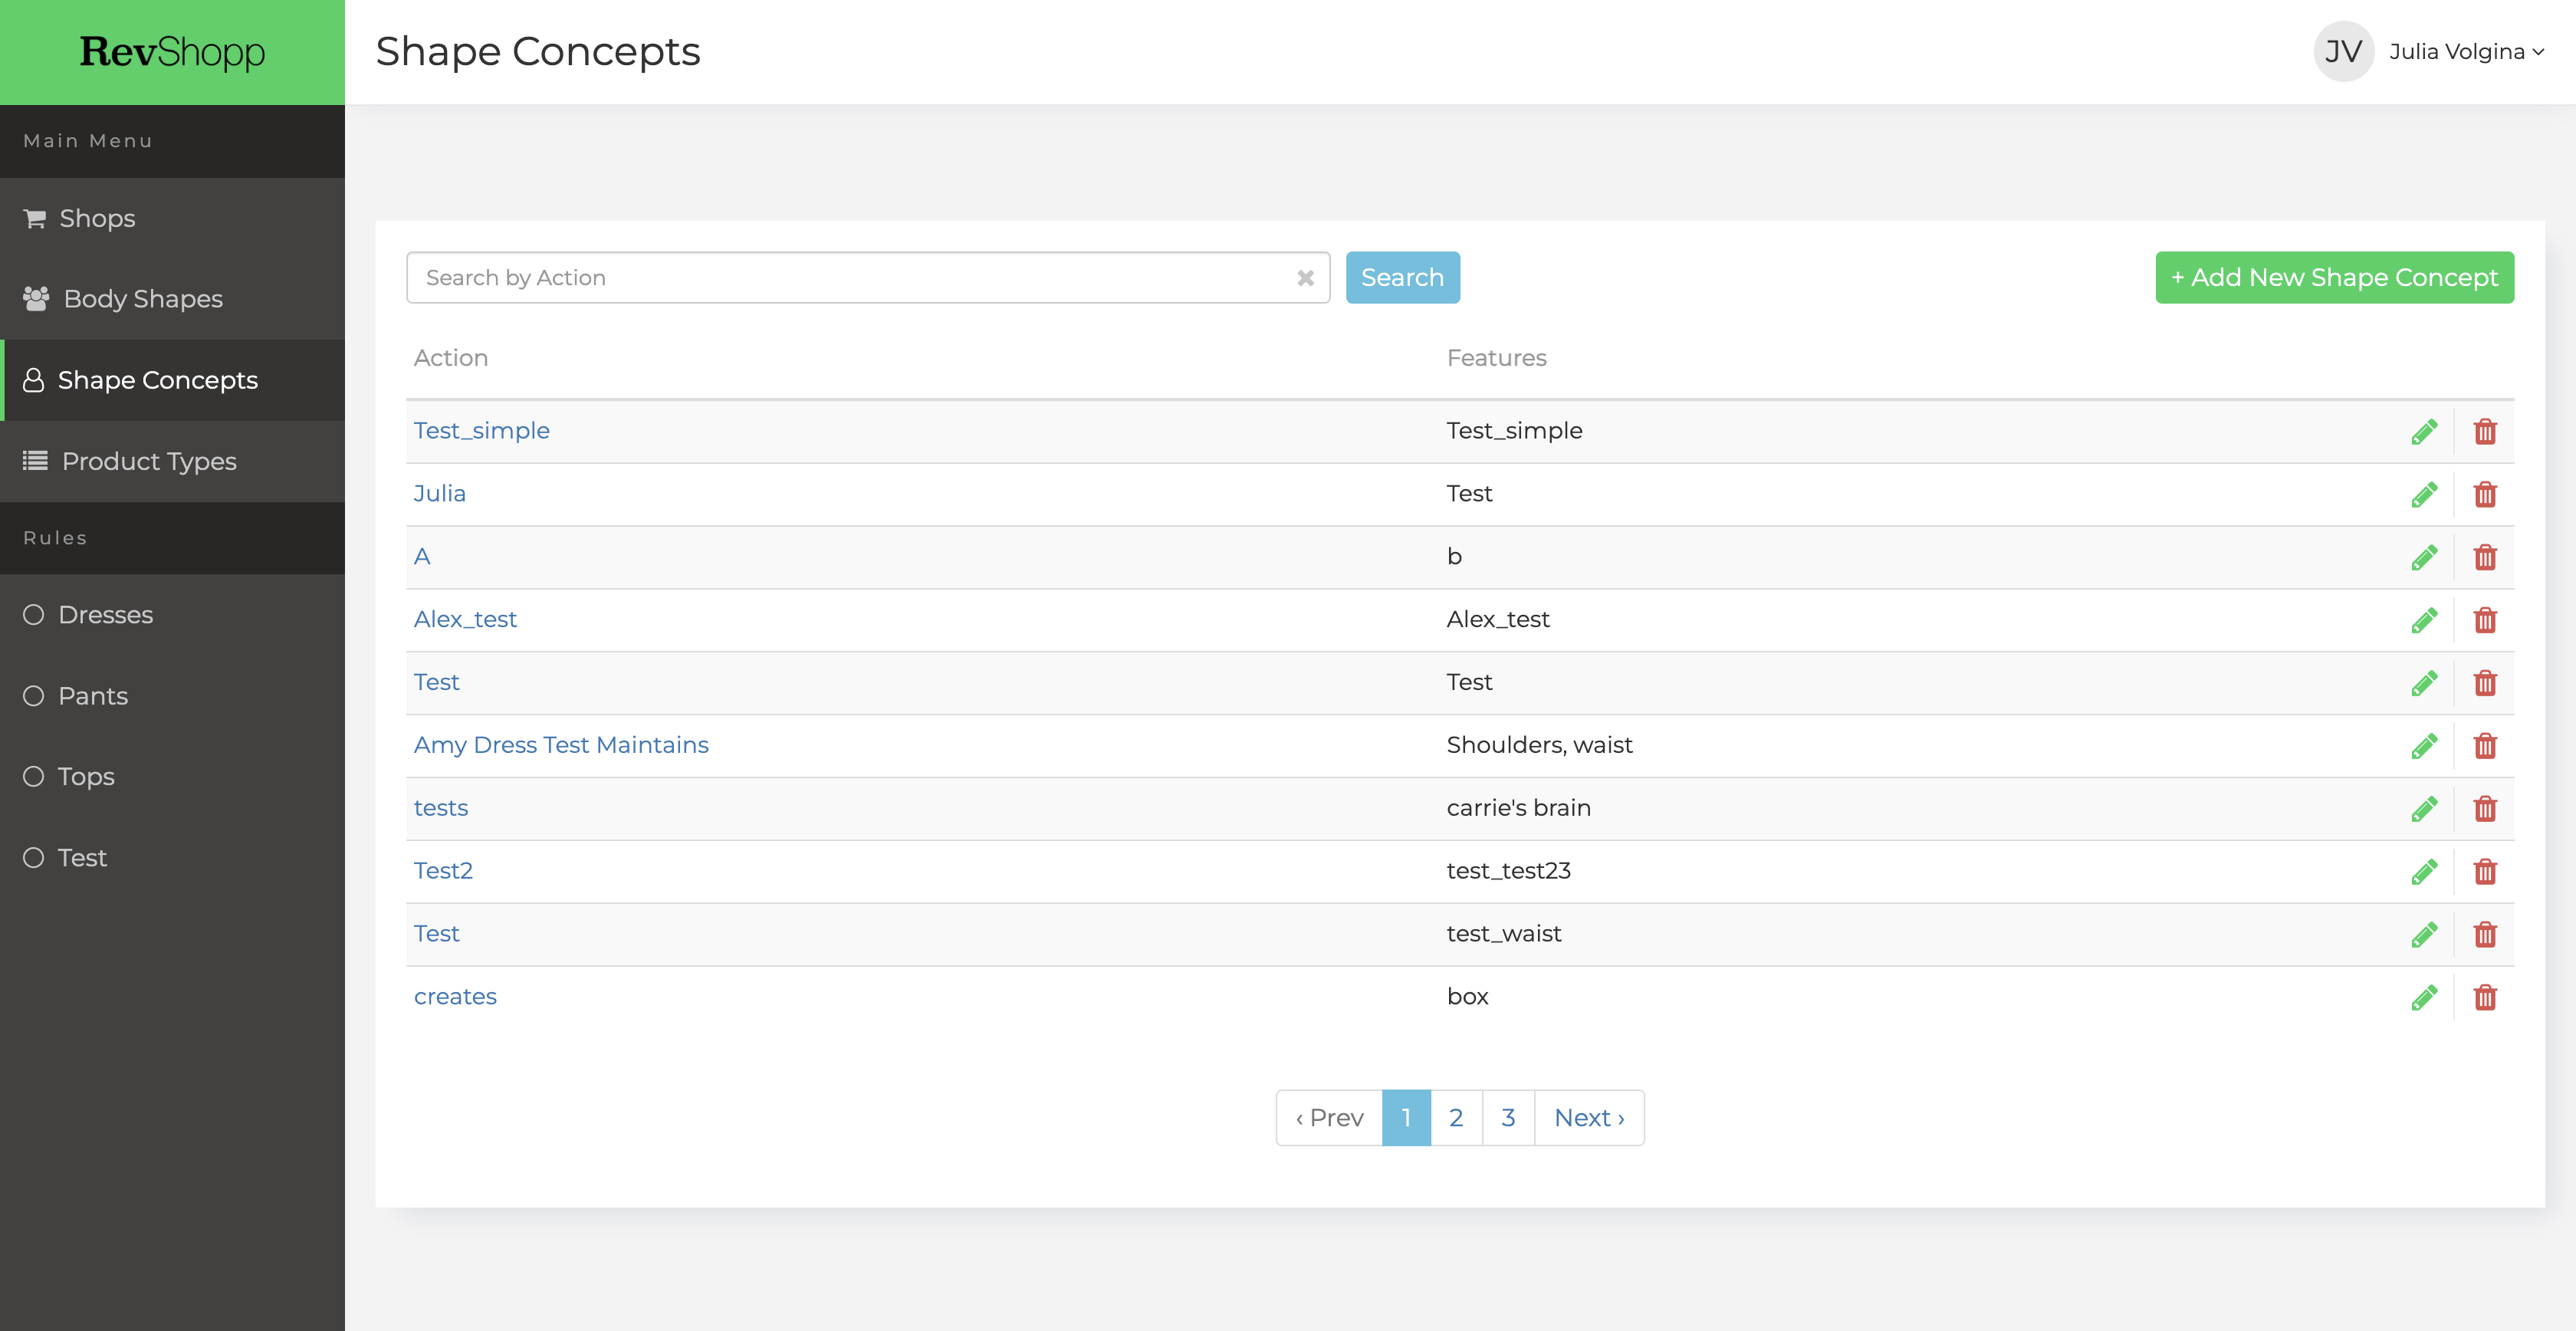Click the RevShopp logo

tap(172, 52)
